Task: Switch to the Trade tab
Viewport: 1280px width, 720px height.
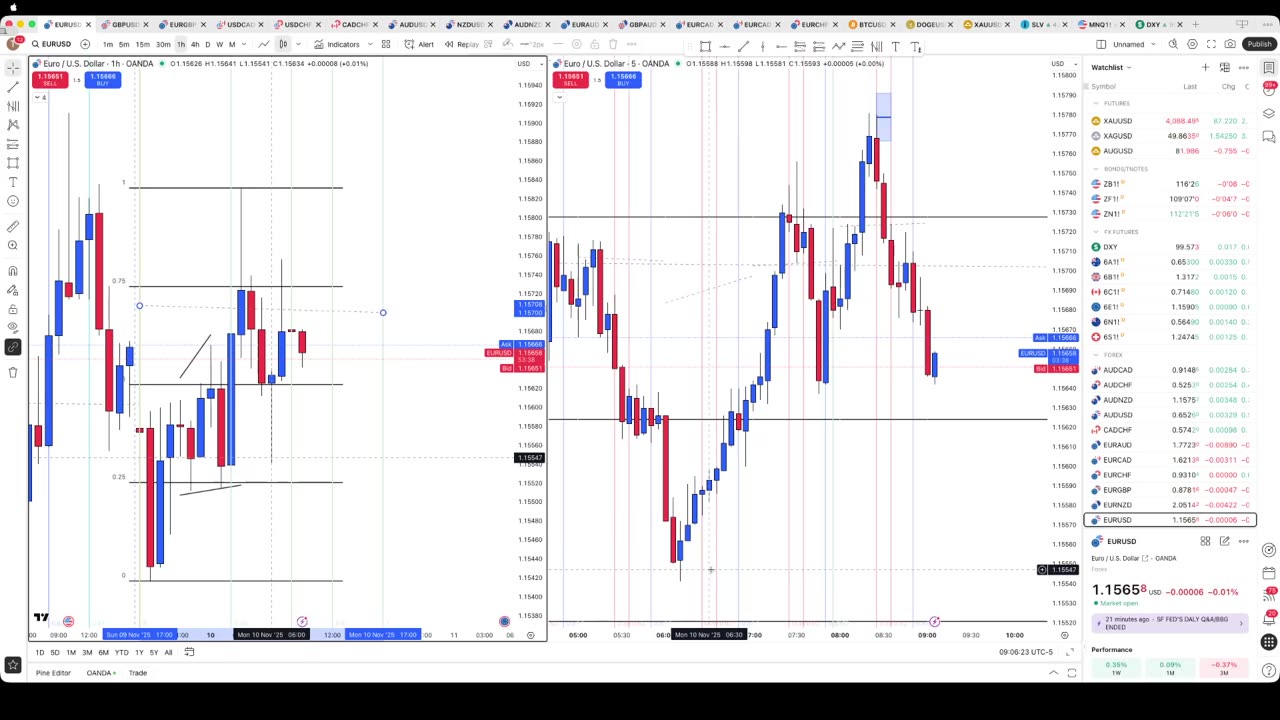Action: click(137, 673)
